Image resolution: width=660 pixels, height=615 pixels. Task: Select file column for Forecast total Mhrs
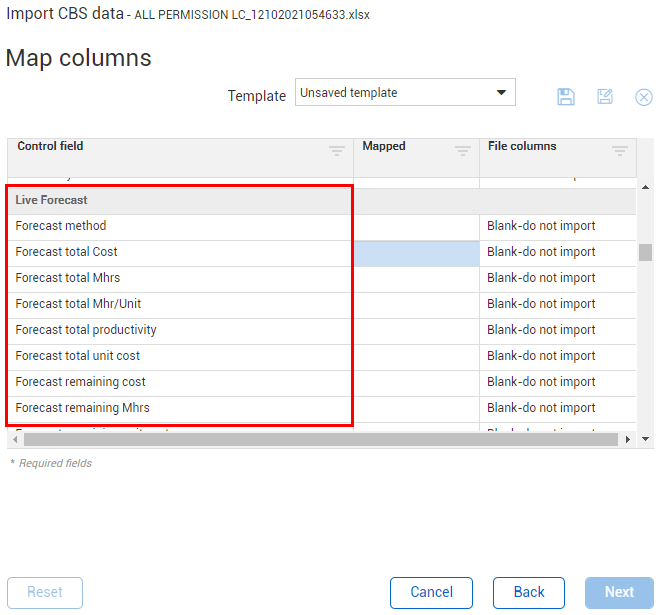pos(557,278)
